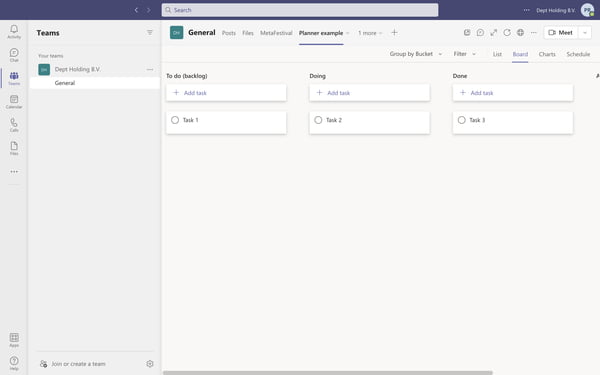Image resolution: width=600 pixels, height=375 pixels.
Task: Select the Planner example tab
Action: (321, 33)
